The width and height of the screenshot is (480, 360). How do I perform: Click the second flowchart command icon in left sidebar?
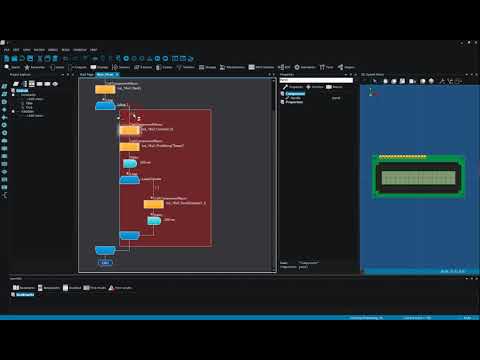click(x=4, y=94)
